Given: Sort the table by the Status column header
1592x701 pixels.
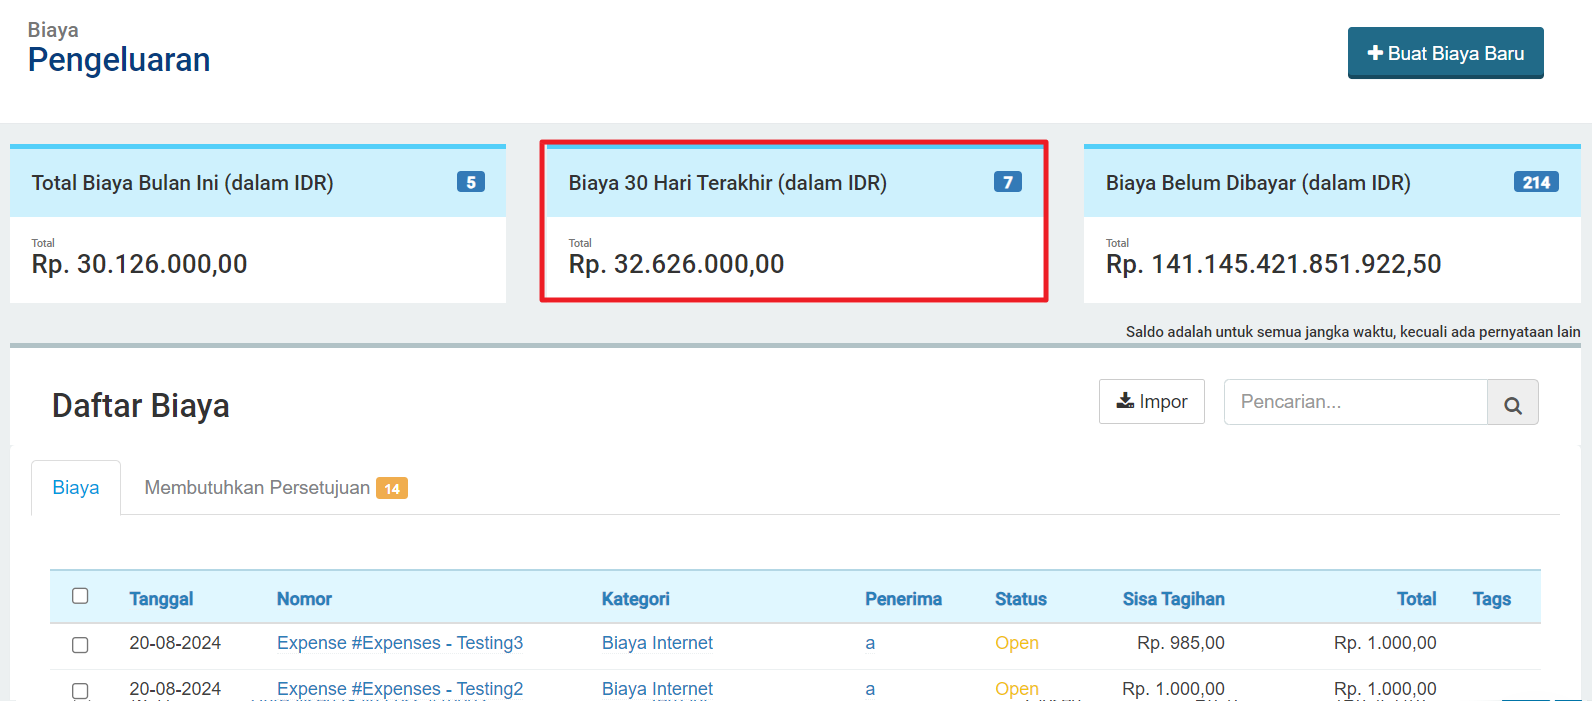Looking at the screenshot, I should [x=1021, y=599].
